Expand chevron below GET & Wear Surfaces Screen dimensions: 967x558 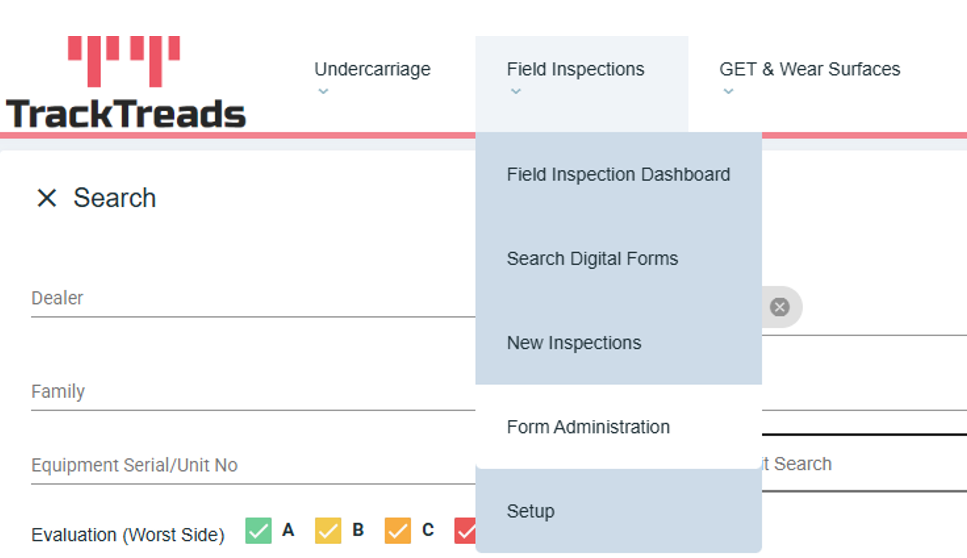click(x=728, y=92)
